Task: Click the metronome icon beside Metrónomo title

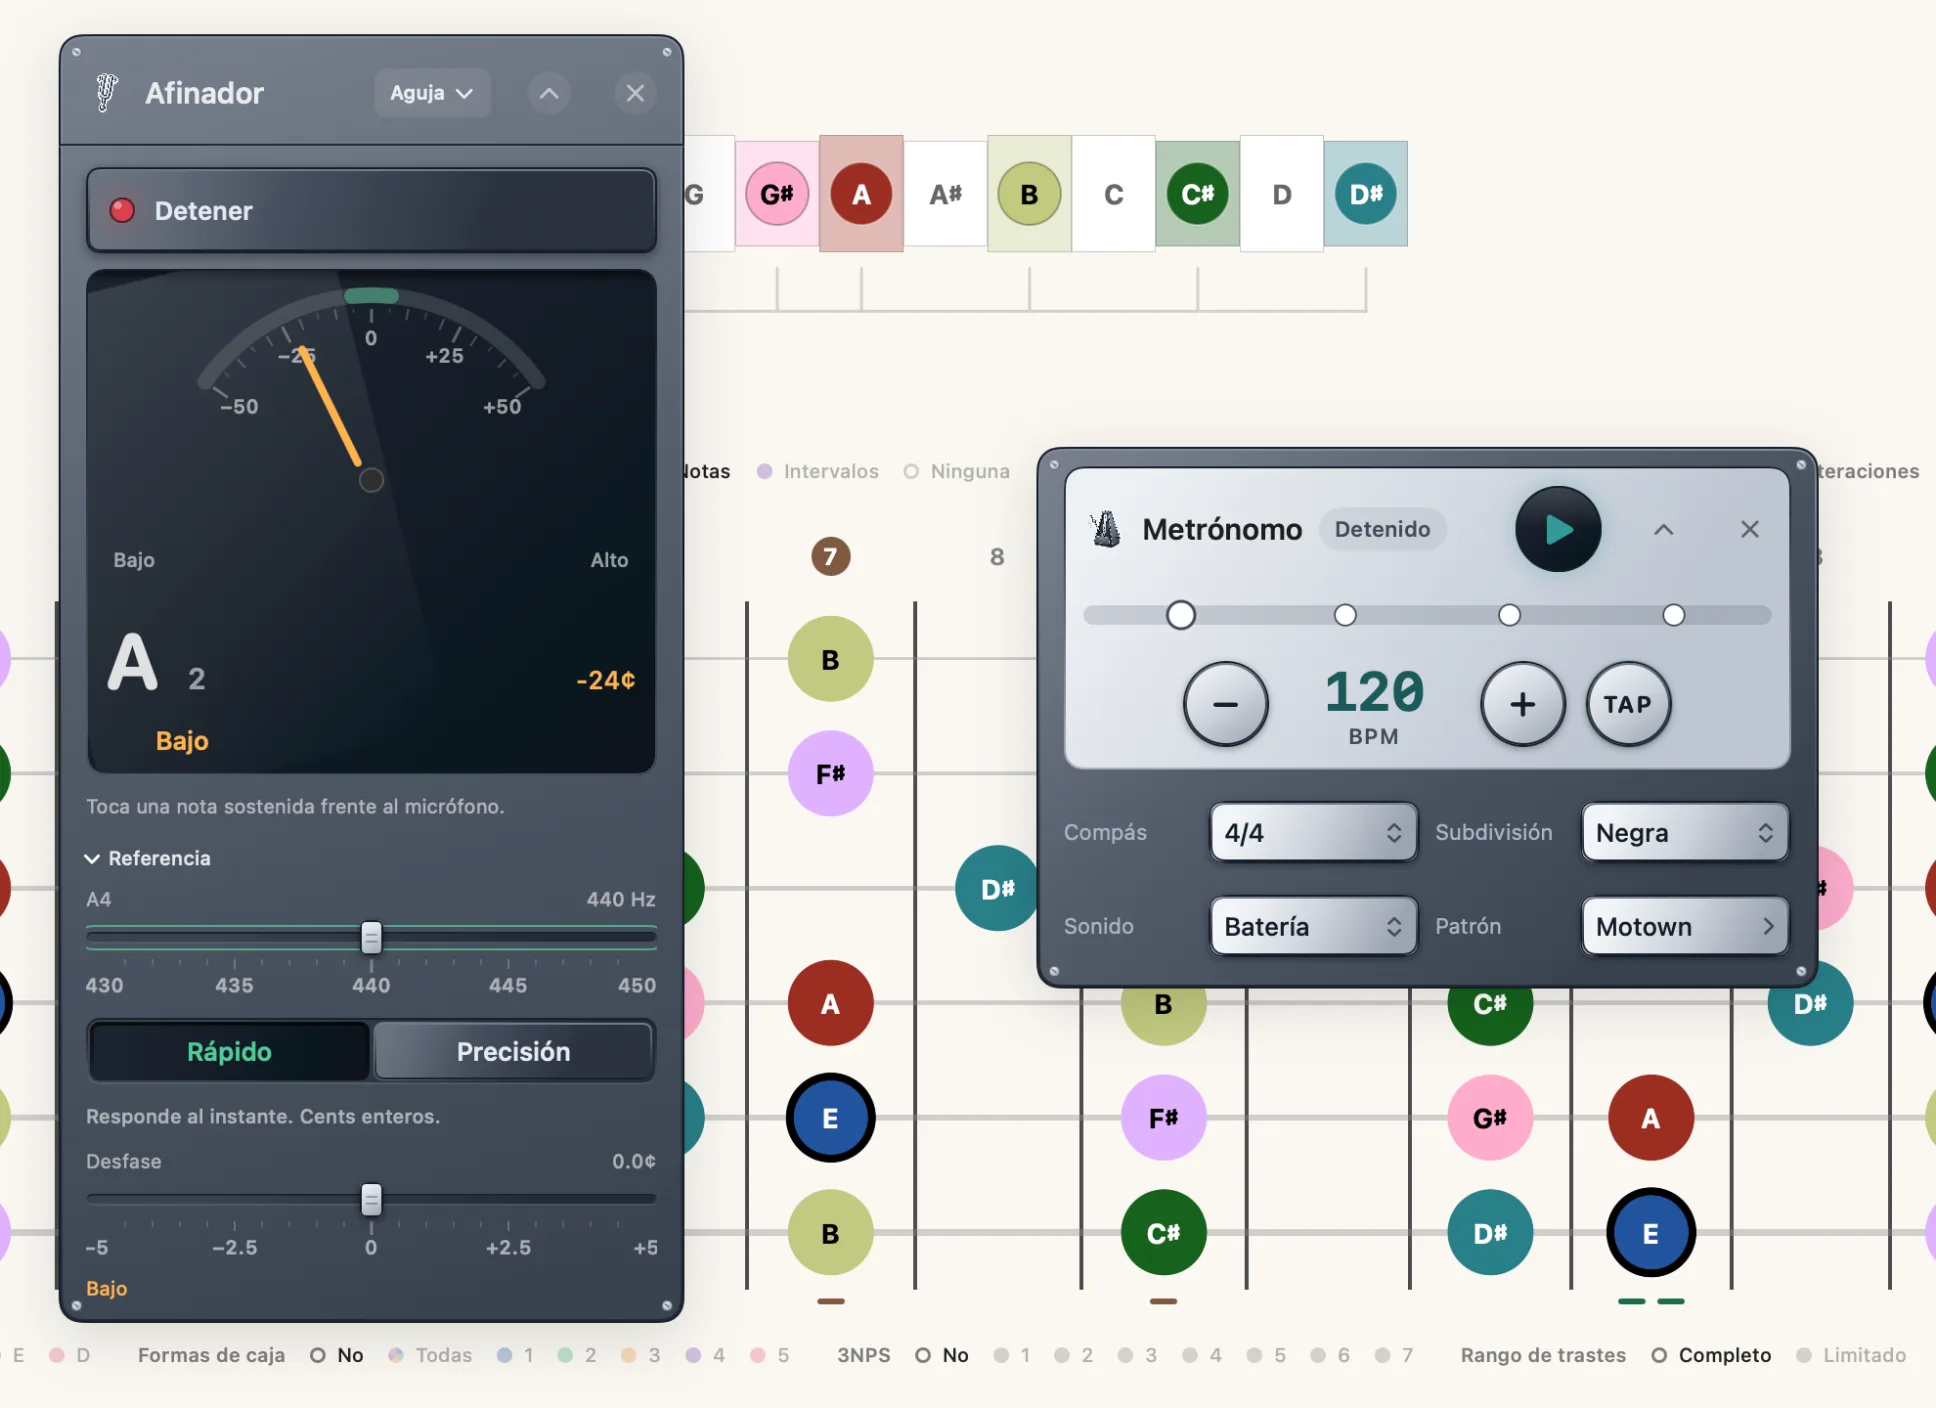Action: (1106, 529)
